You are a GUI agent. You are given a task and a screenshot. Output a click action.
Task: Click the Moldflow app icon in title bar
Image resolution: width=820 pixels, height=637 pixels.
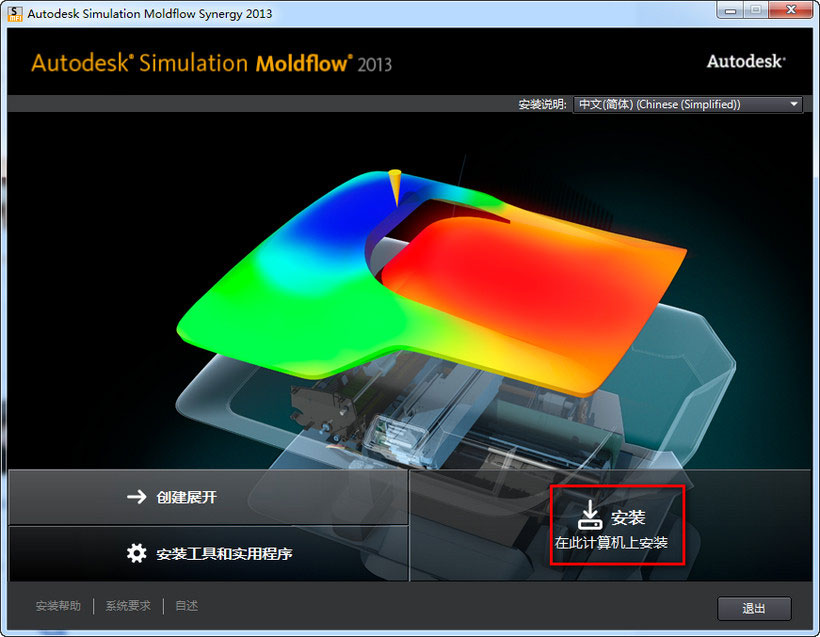coord(15,14)
